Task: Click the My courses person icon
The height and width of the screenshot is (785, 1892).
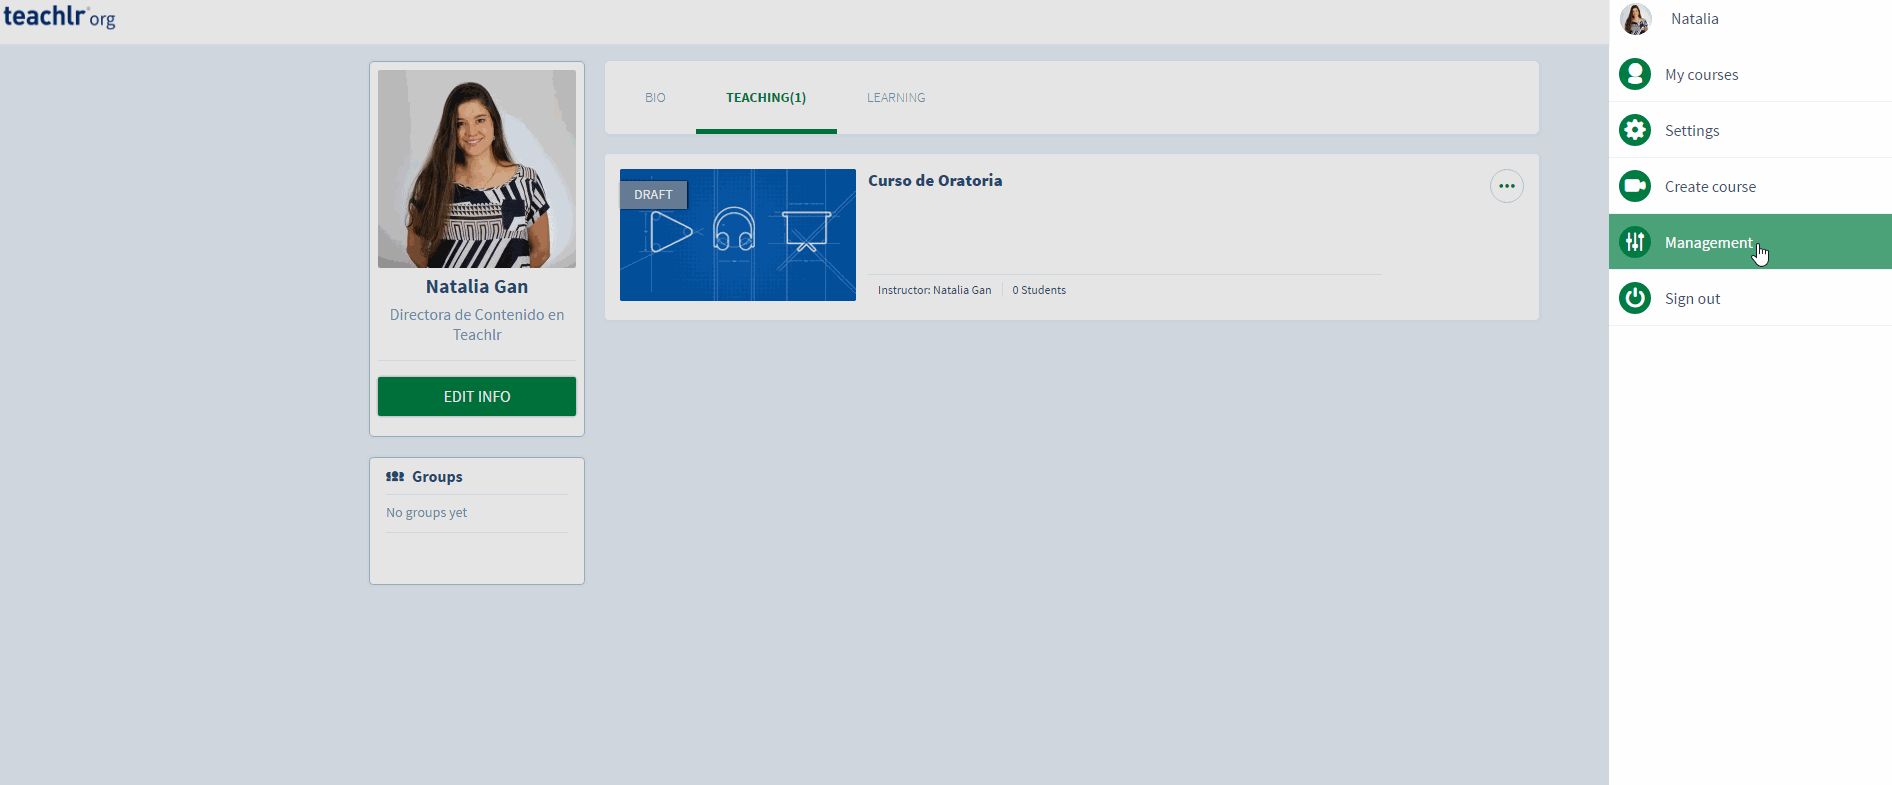Action: (1635, 74)
